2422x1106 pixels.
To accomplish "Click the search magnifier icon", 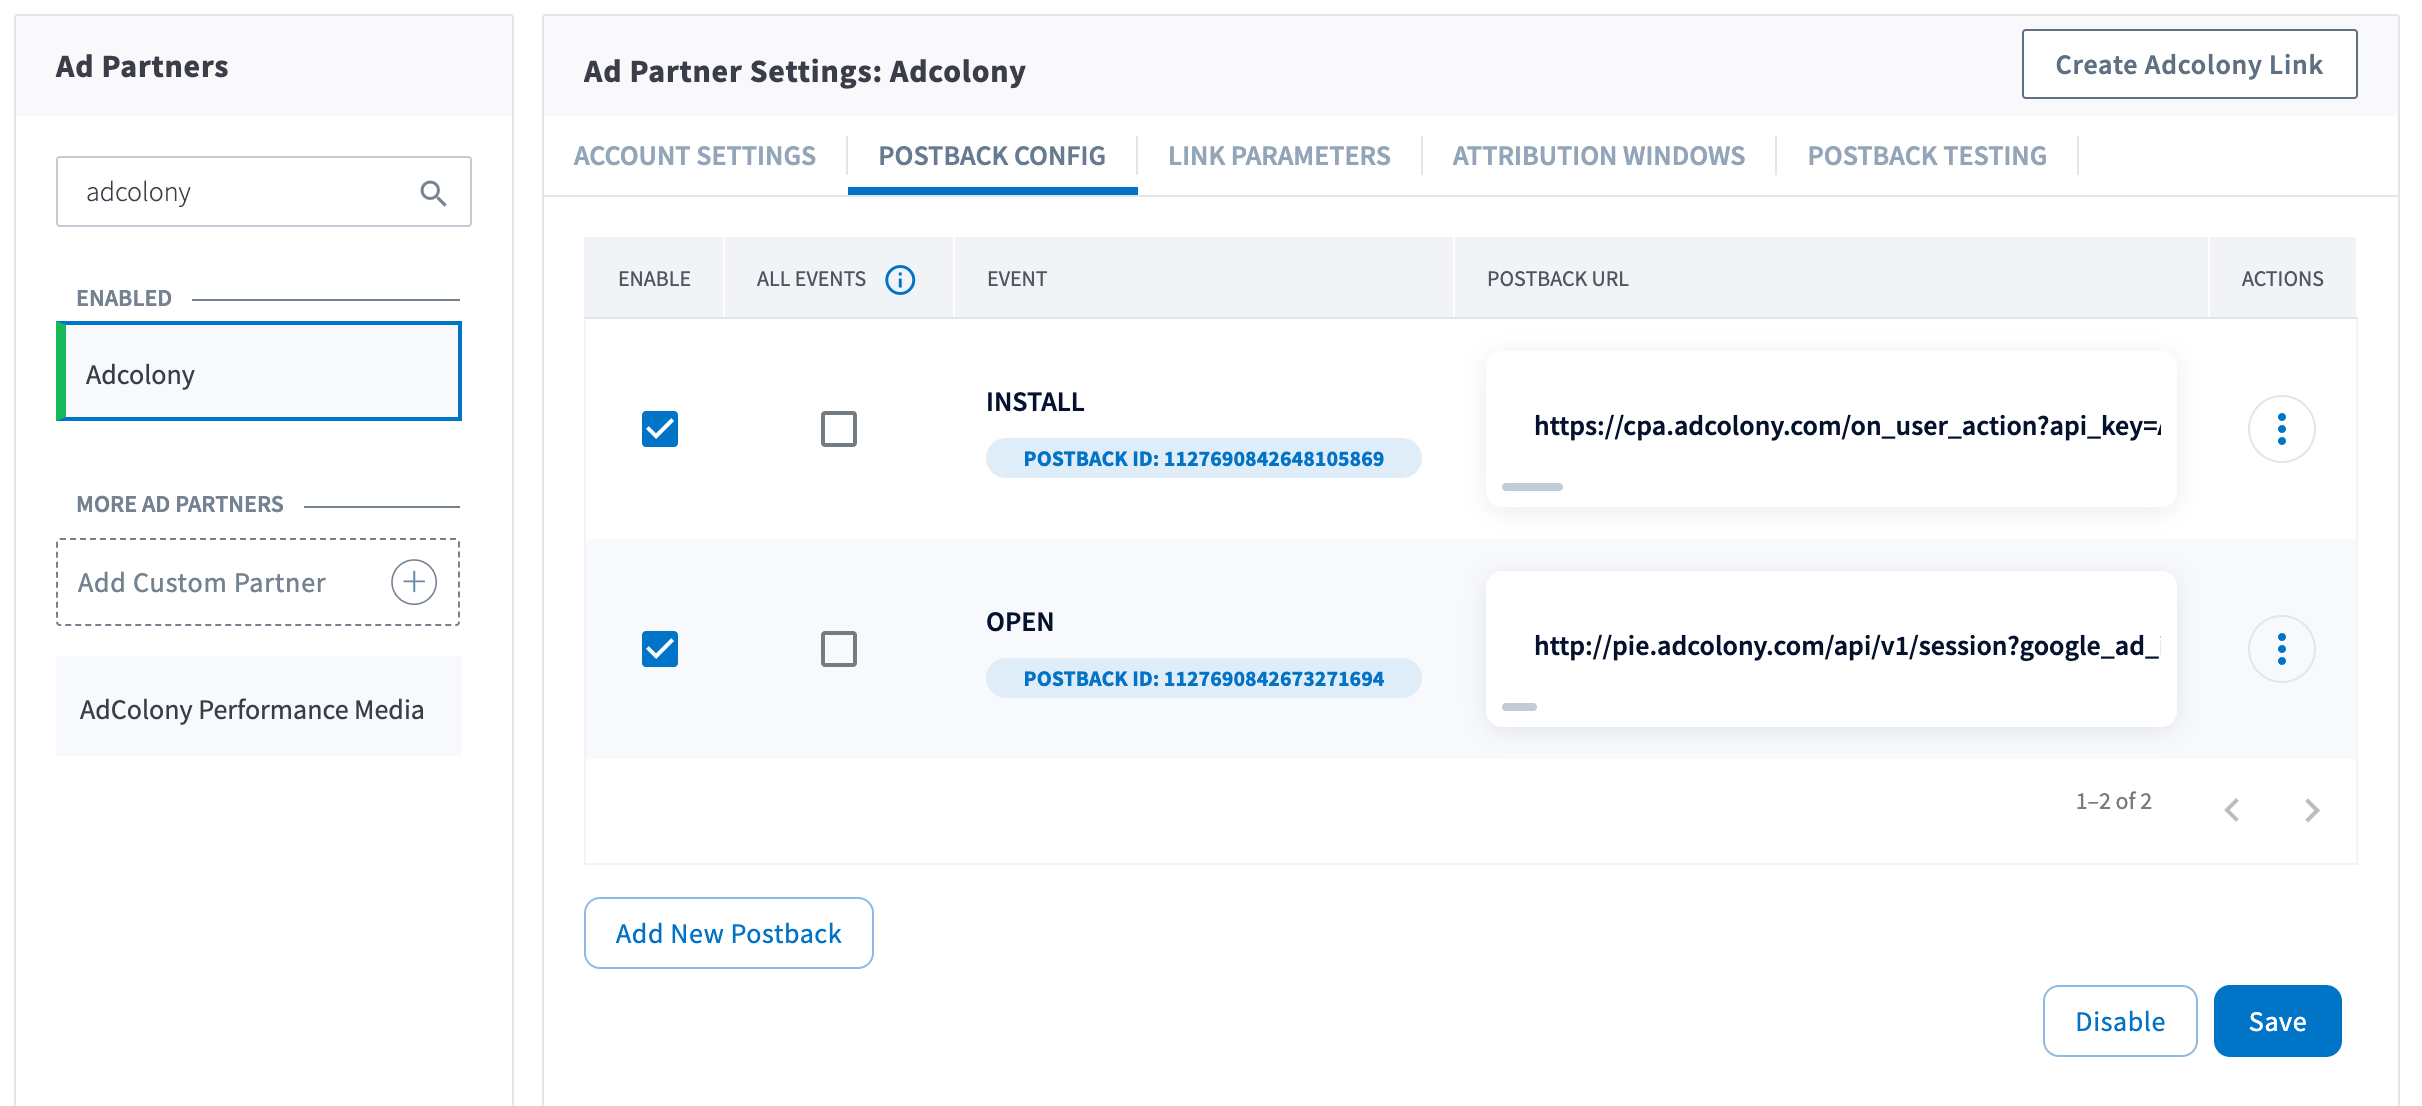I will pos(432,192).
